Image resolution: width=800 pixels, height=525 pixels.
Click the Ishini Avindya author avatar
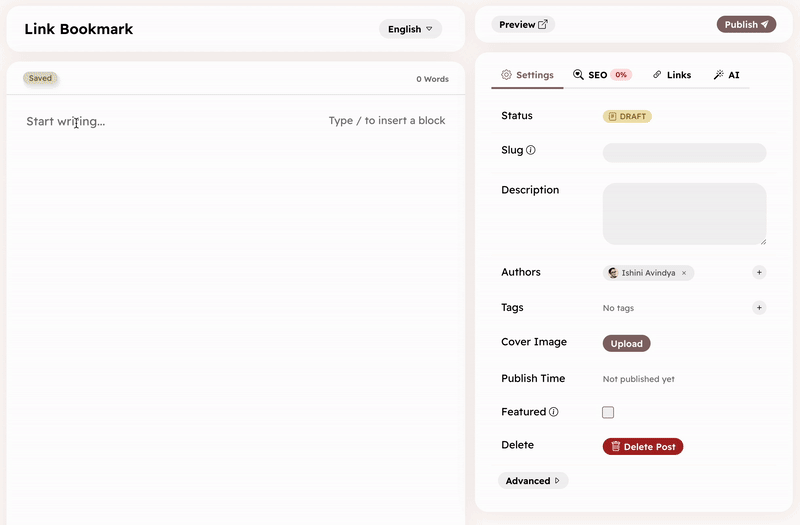click(613, 273)
